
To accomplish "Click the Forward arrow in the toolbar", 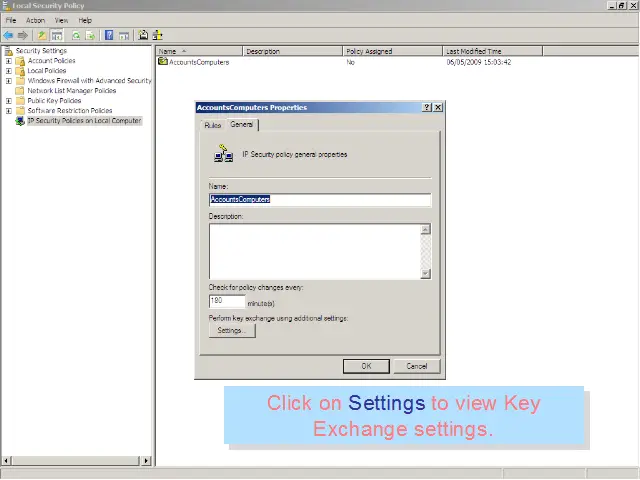I will pos(22,35).
